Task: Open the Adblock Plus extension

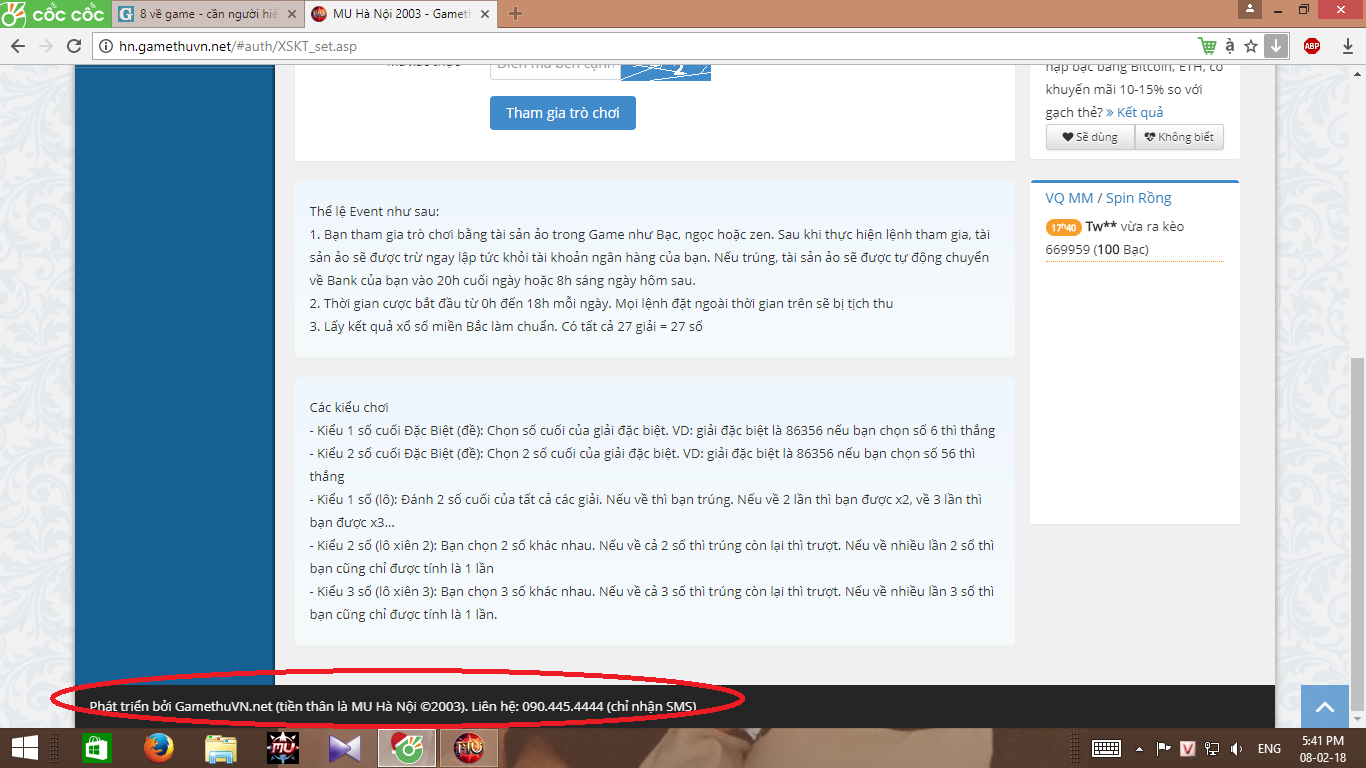Action: [x=1311, y=46]
